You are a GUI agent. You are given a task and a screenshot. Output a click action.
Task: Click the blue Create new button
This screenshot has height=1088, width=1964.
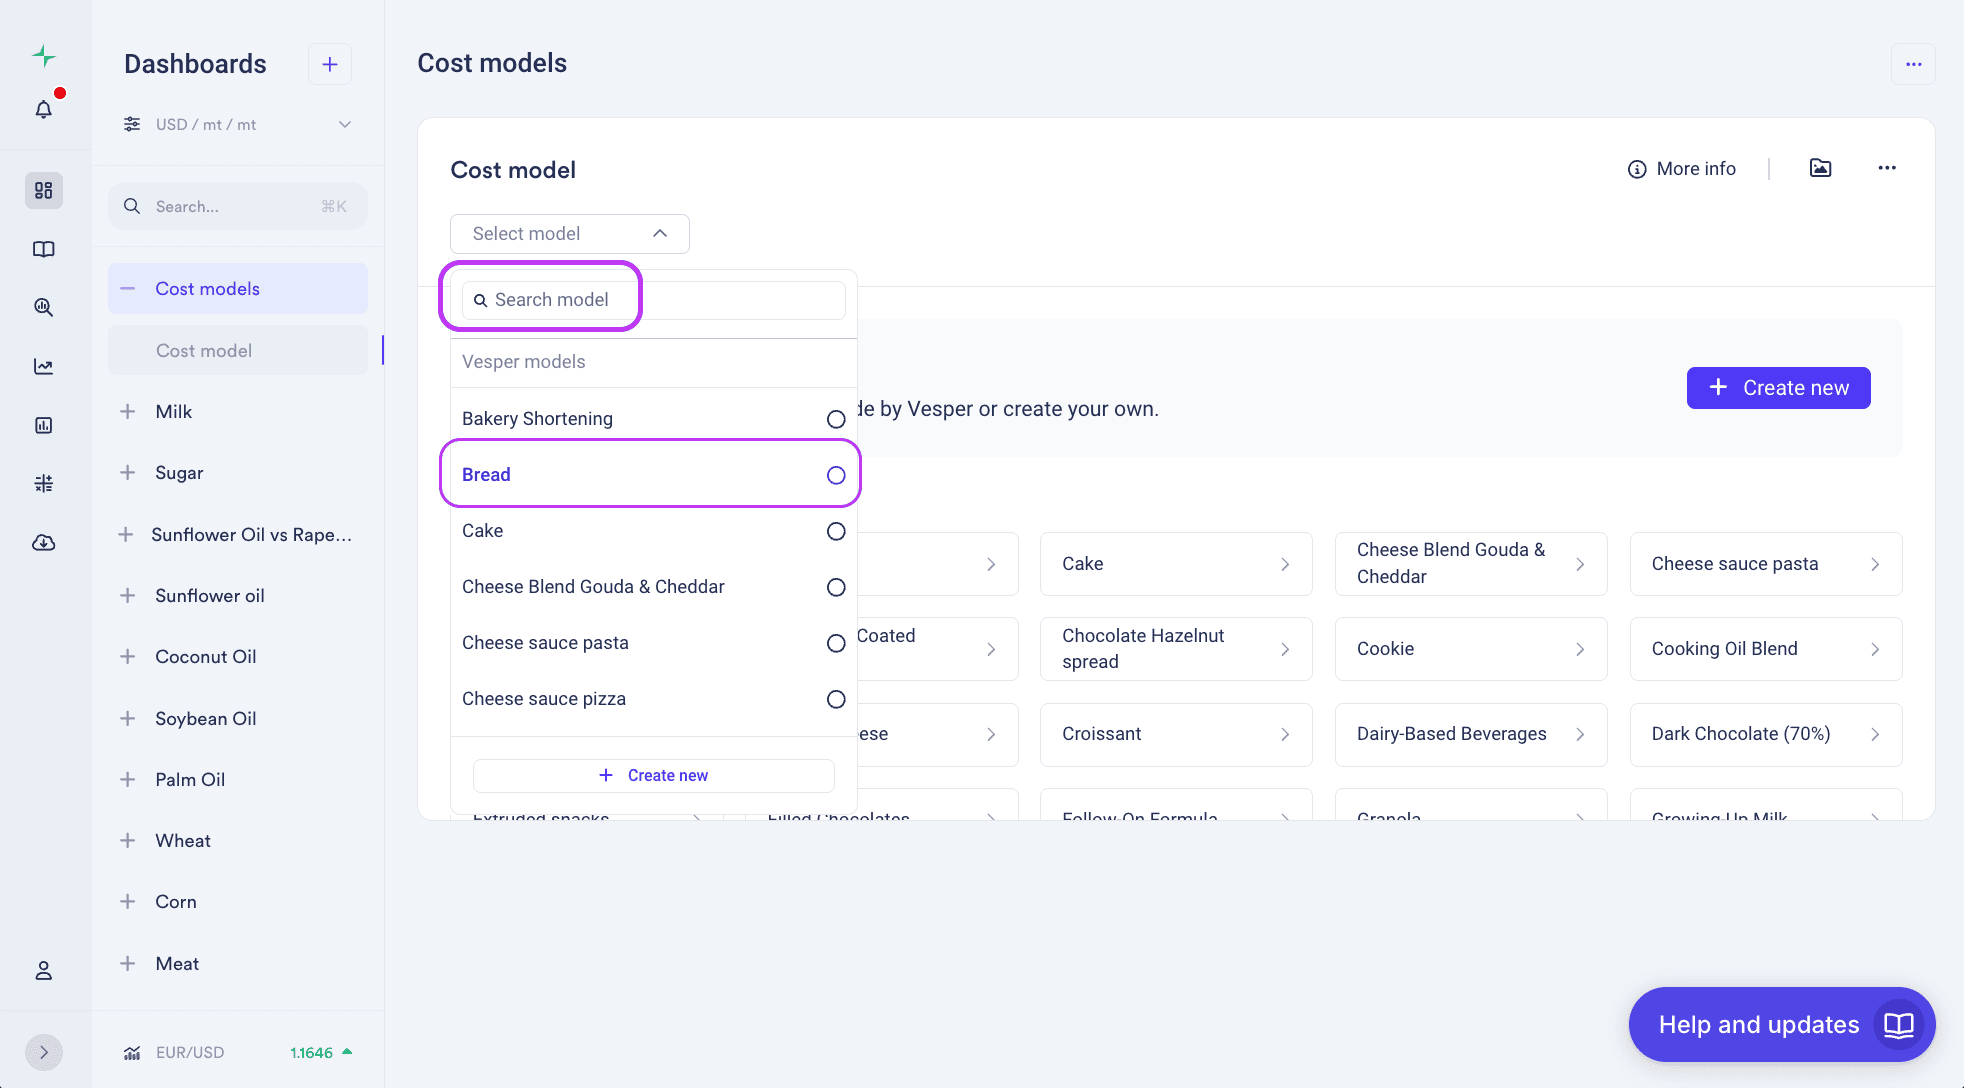(x=1778, y=388)
